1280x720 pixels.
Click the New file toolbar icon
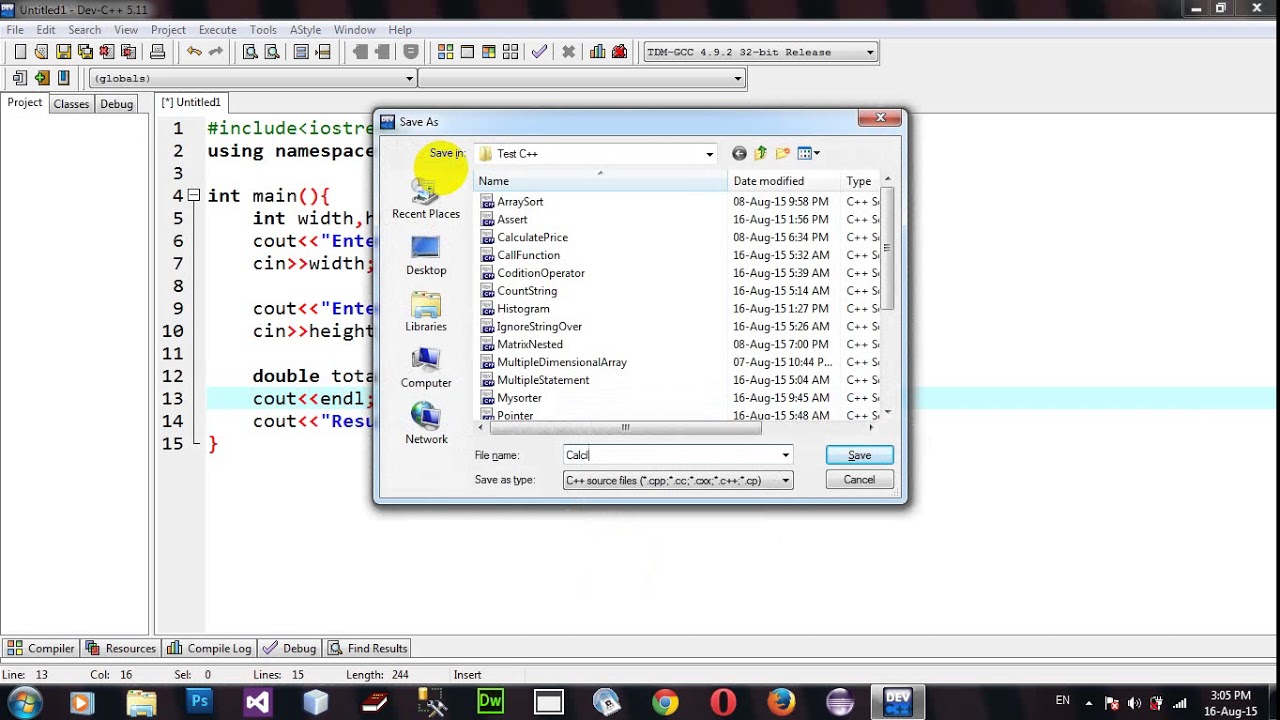pos(20,52)
